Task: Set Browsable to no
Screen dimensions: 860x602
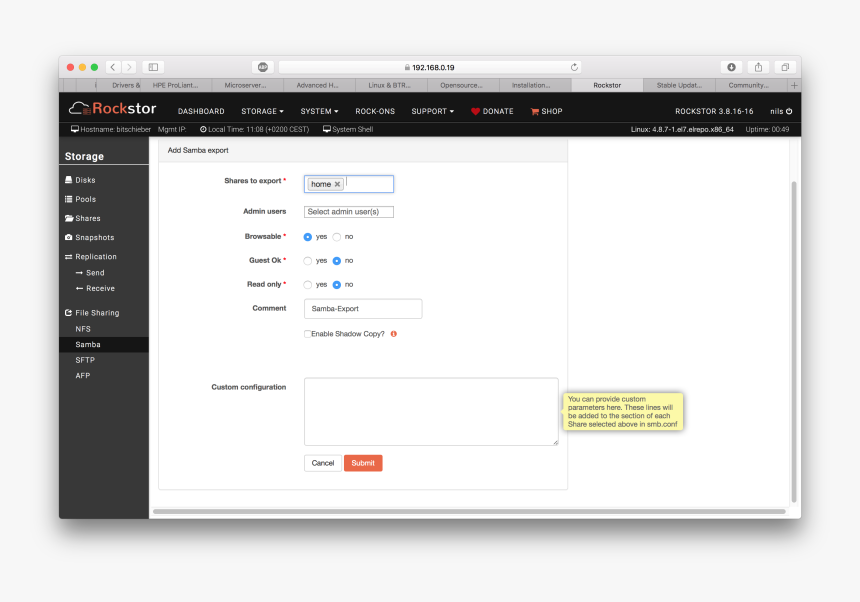Action: (x=337, y=237)
